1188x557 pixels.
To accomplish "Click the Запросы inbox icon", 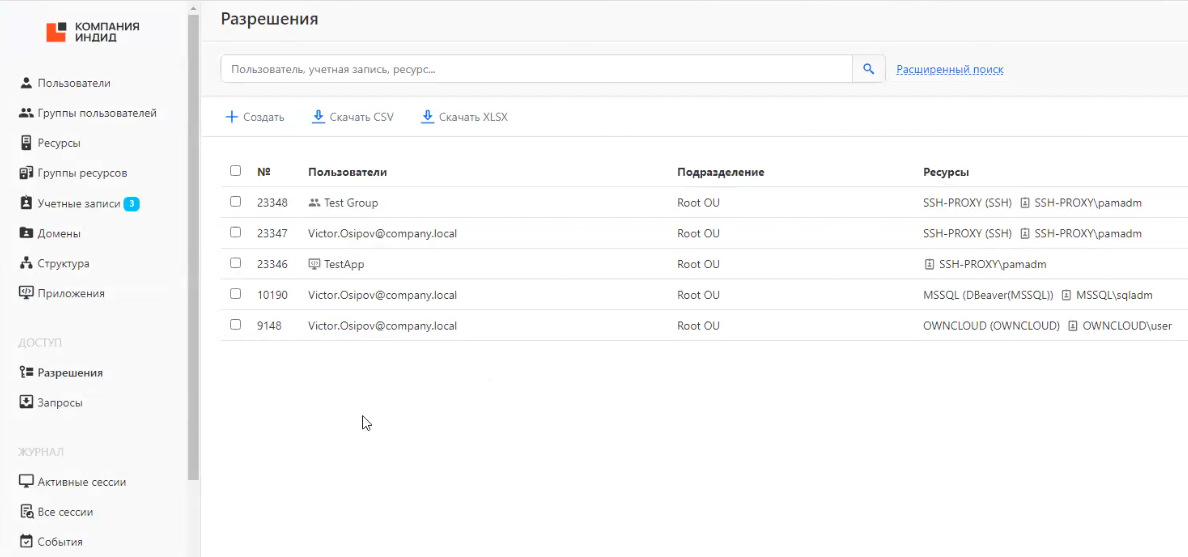I will click(x=27, y=402).
